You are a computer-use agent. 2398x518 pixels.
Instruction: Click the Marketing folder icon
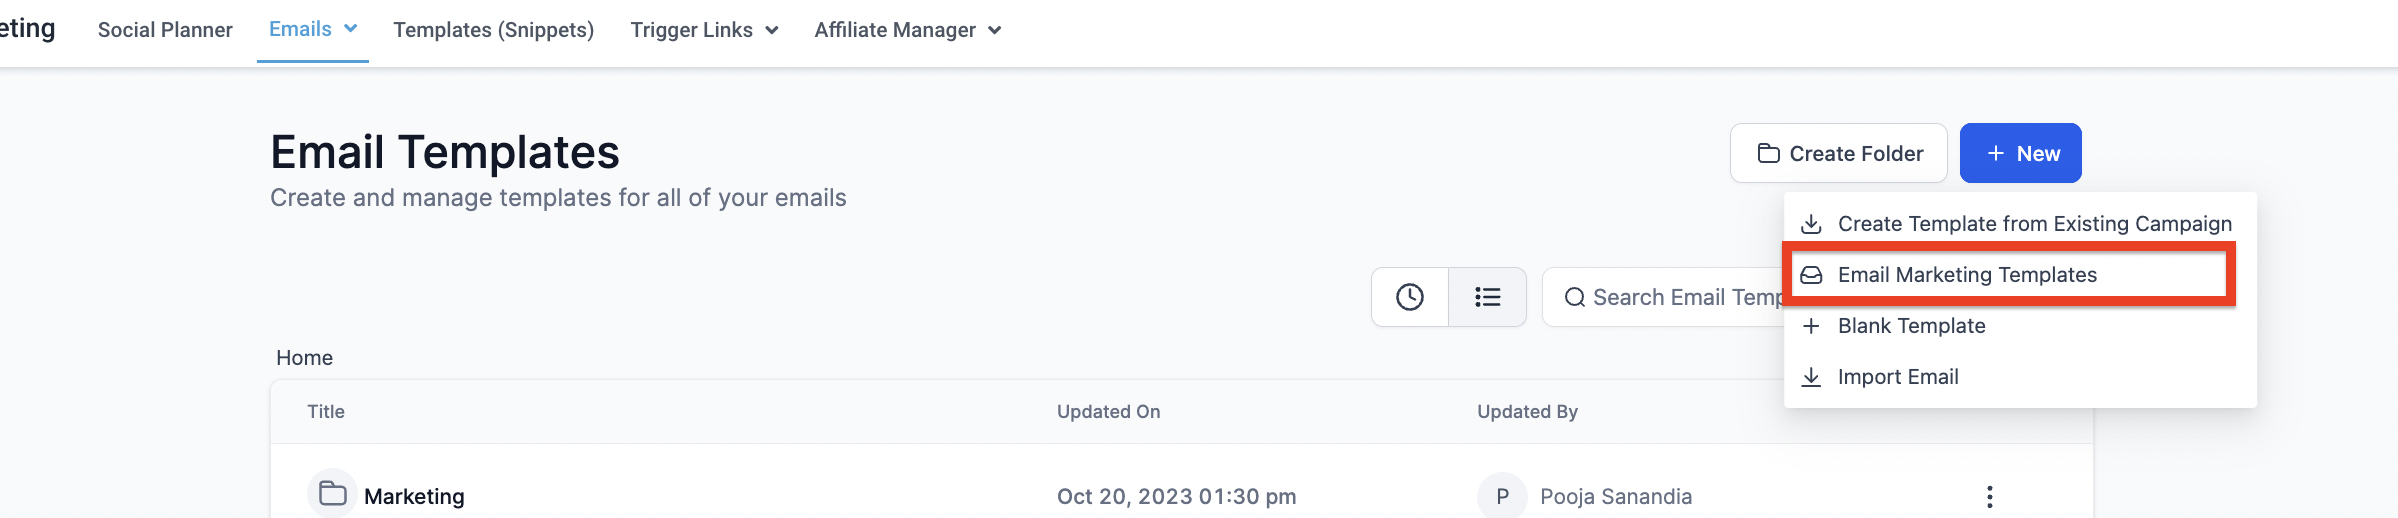[x=332, y=494]
